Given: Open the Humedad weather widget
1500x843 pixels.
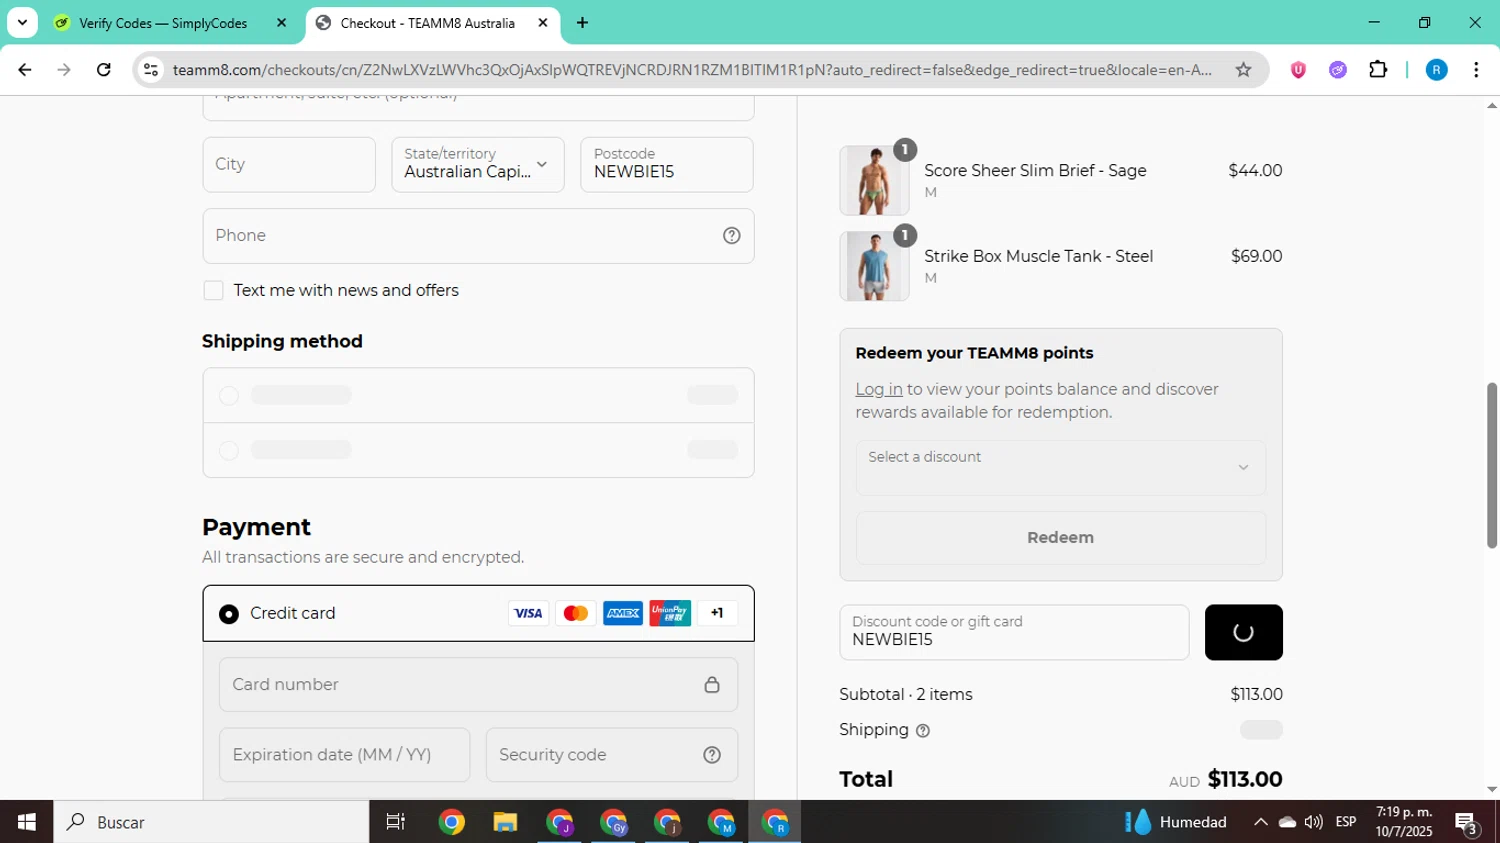Looking at the screenshot, I should (1176, 822).
